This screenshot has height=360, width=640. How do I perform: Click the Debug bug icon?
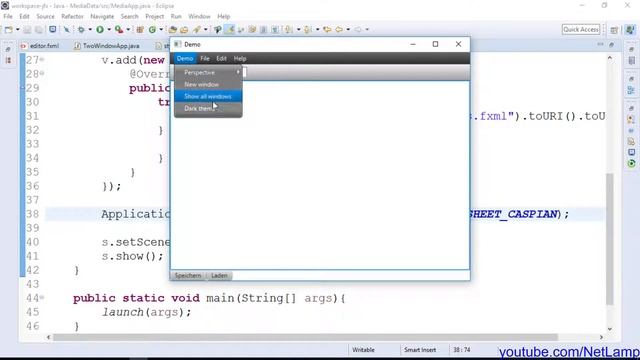[81, 29]
